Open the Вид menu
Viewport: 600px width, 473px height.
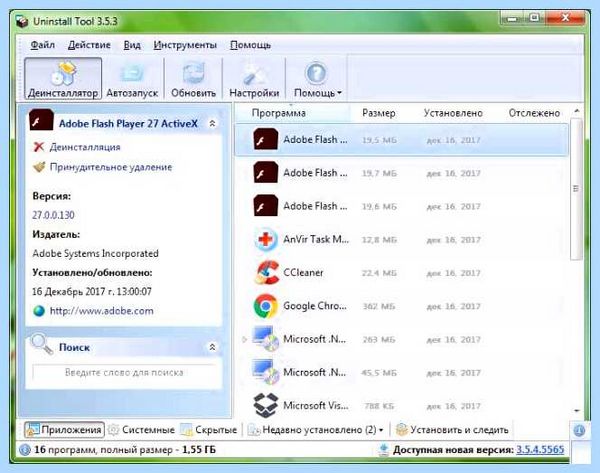click(x=132, y=45)
